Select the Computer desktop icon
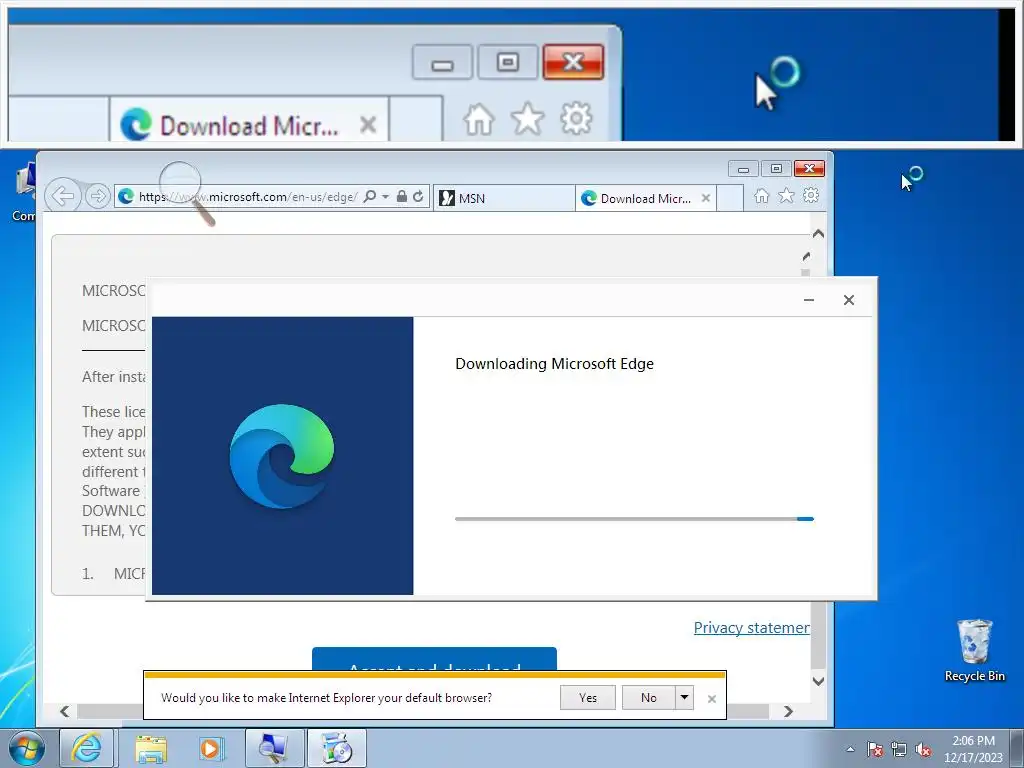Screen dimensions: 1024x768 [x=24, y=193]
